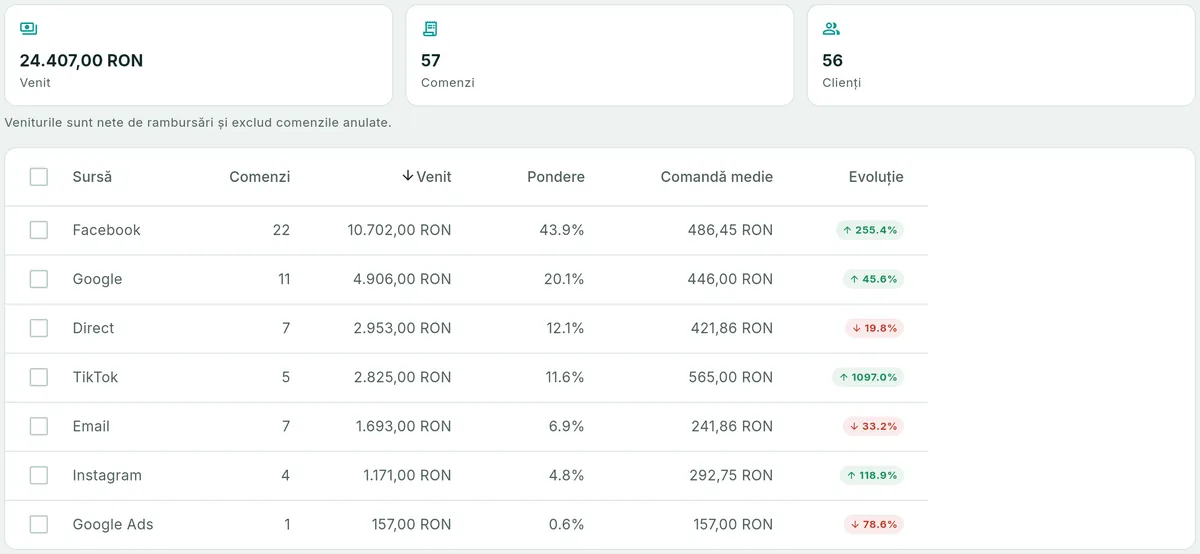Click the 6.9% share cell
The height and width of the screenshot is (554, 1200).
pos(568,426)
